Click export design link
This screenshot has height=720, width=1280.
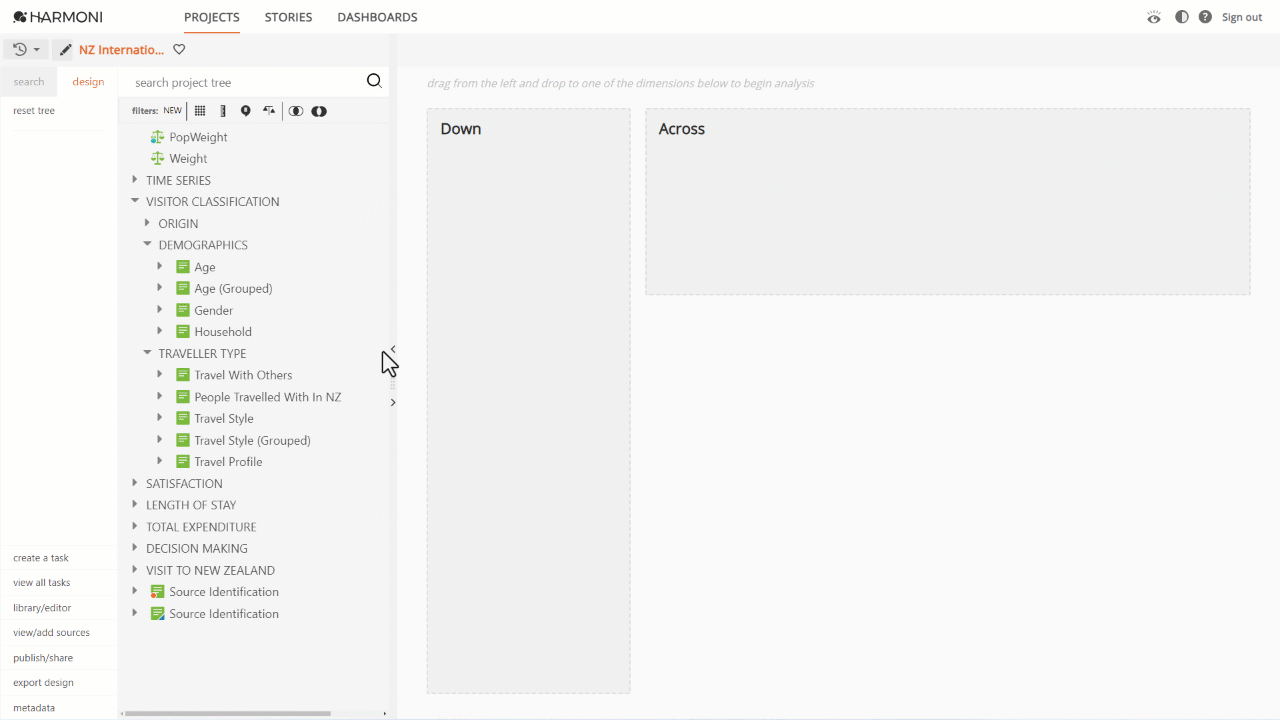pos(43,683)
